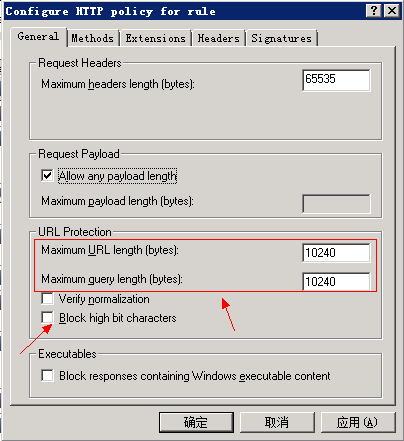Click the Allow any payload length label
Viewport: 404px width, 441px height.
[x=118, y=176]
